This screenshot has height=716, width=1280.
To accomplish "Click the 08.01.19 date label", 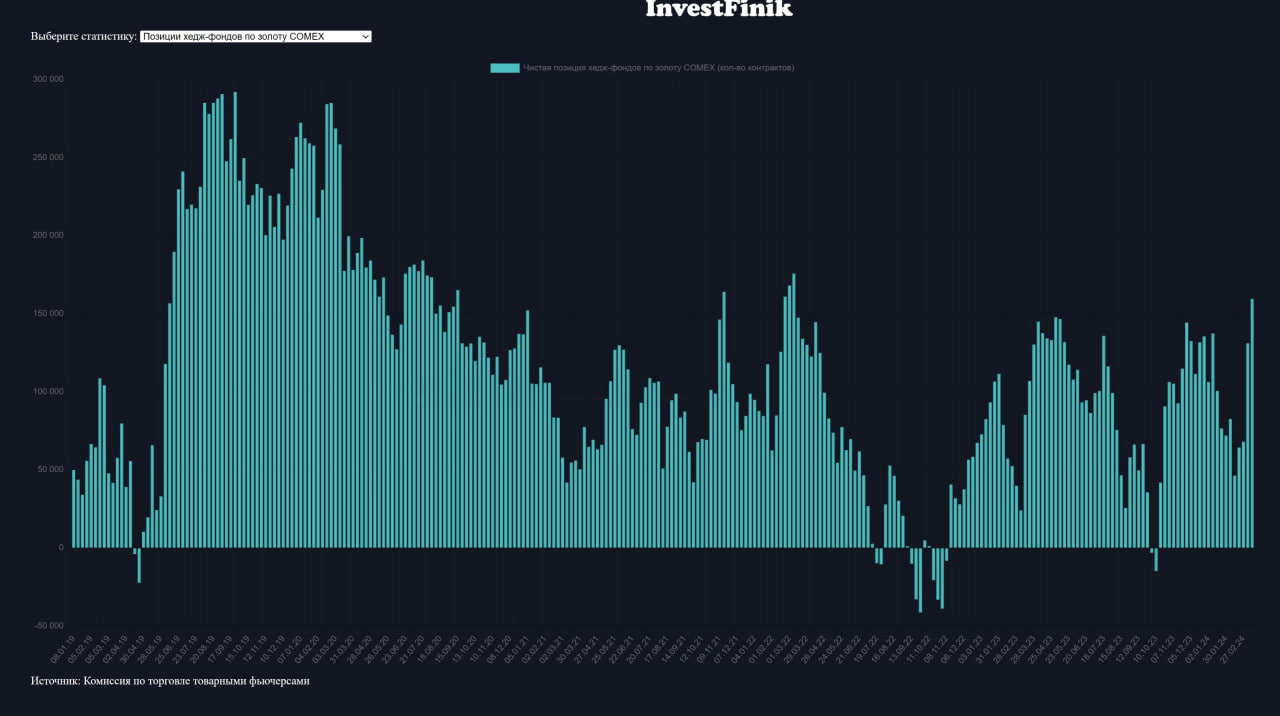I will [64, 650].
